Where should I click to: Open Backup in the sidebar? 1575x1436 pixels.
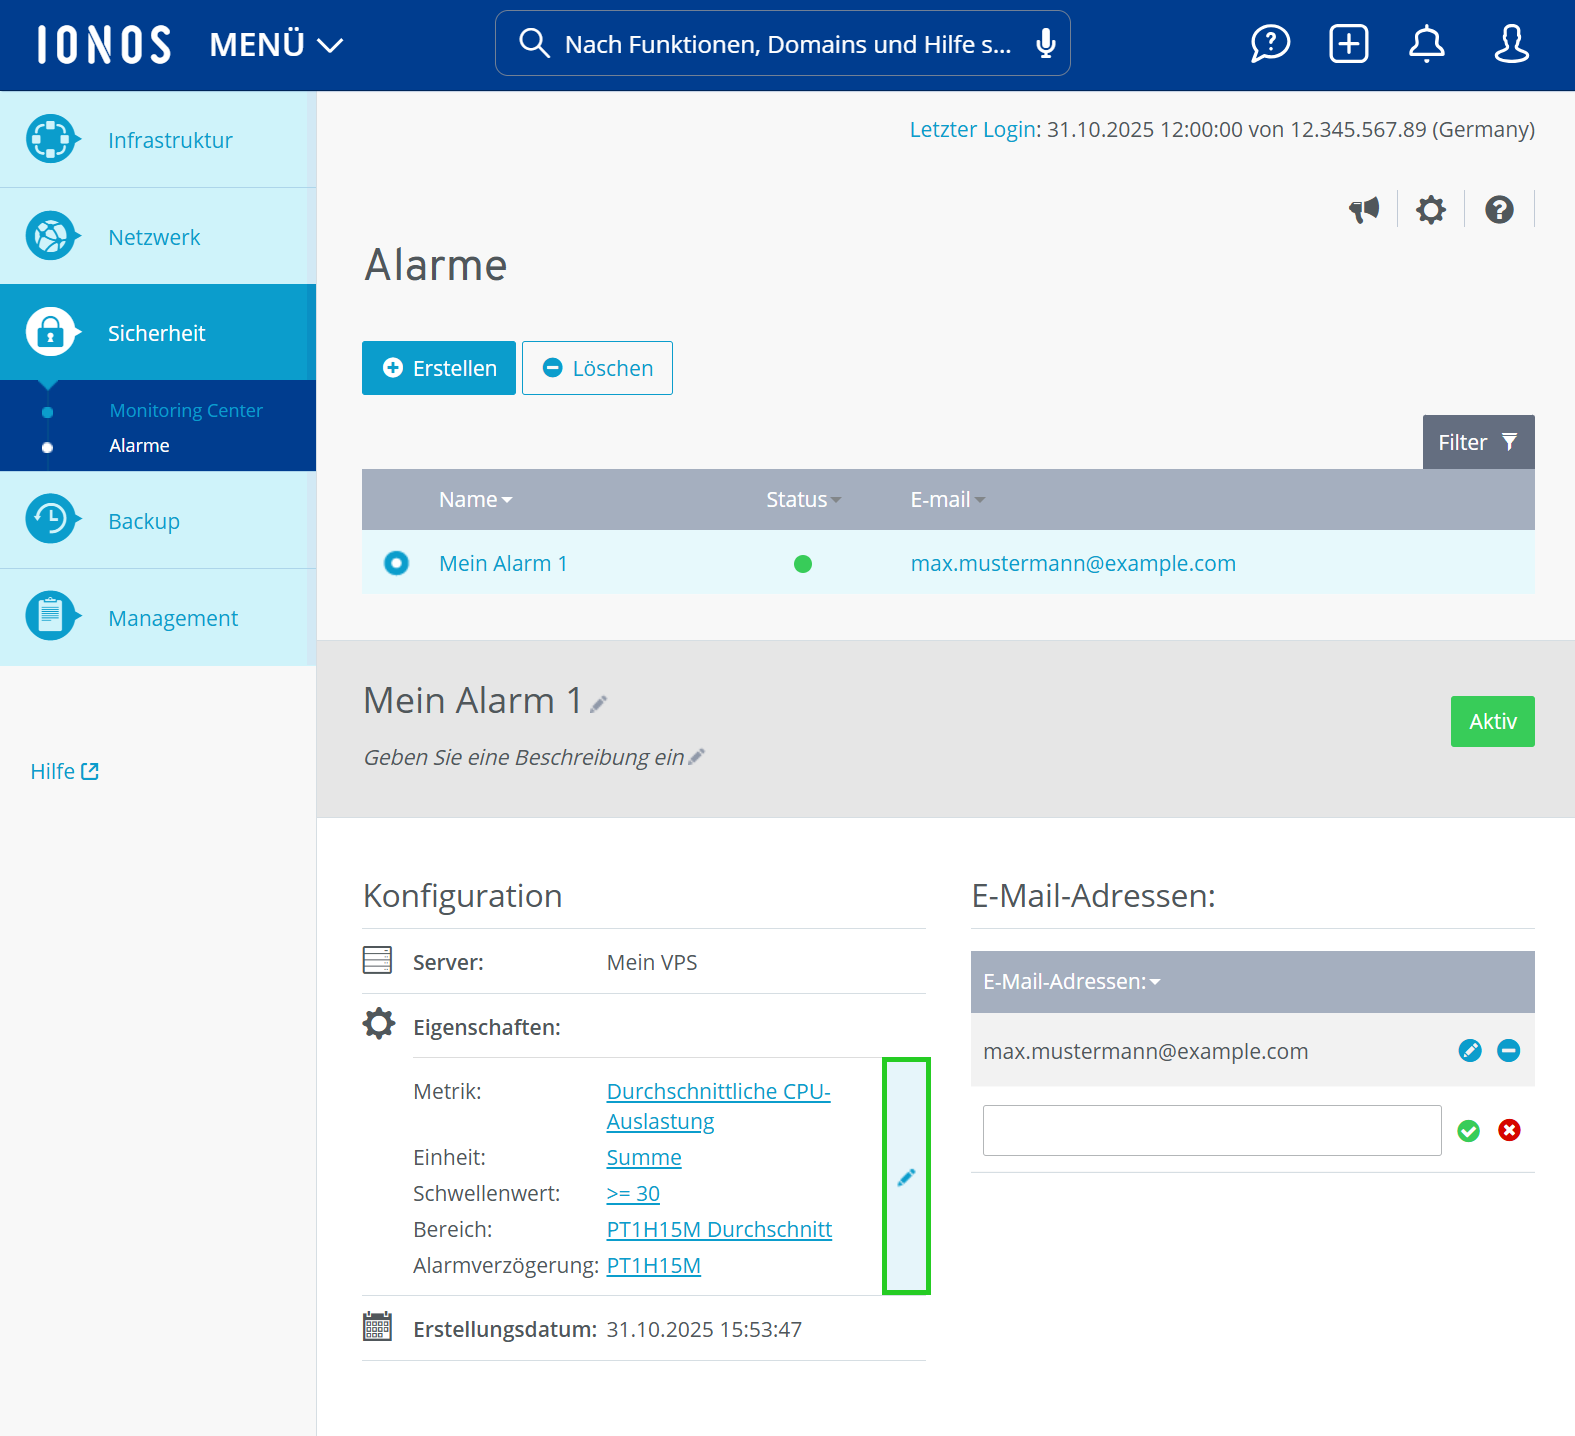158,521
